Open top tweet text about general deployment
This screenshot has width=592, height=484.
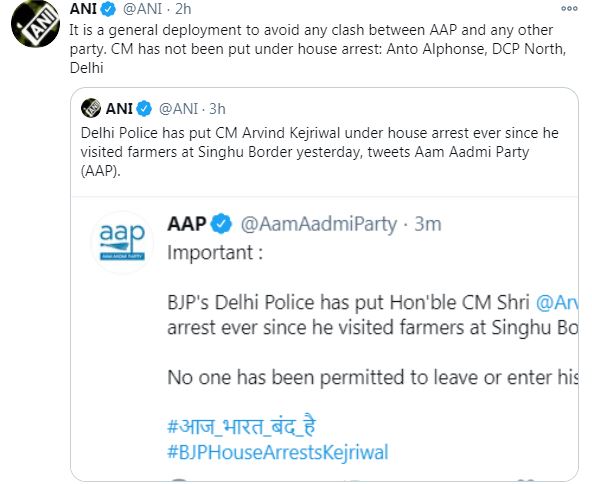point(318,49)
